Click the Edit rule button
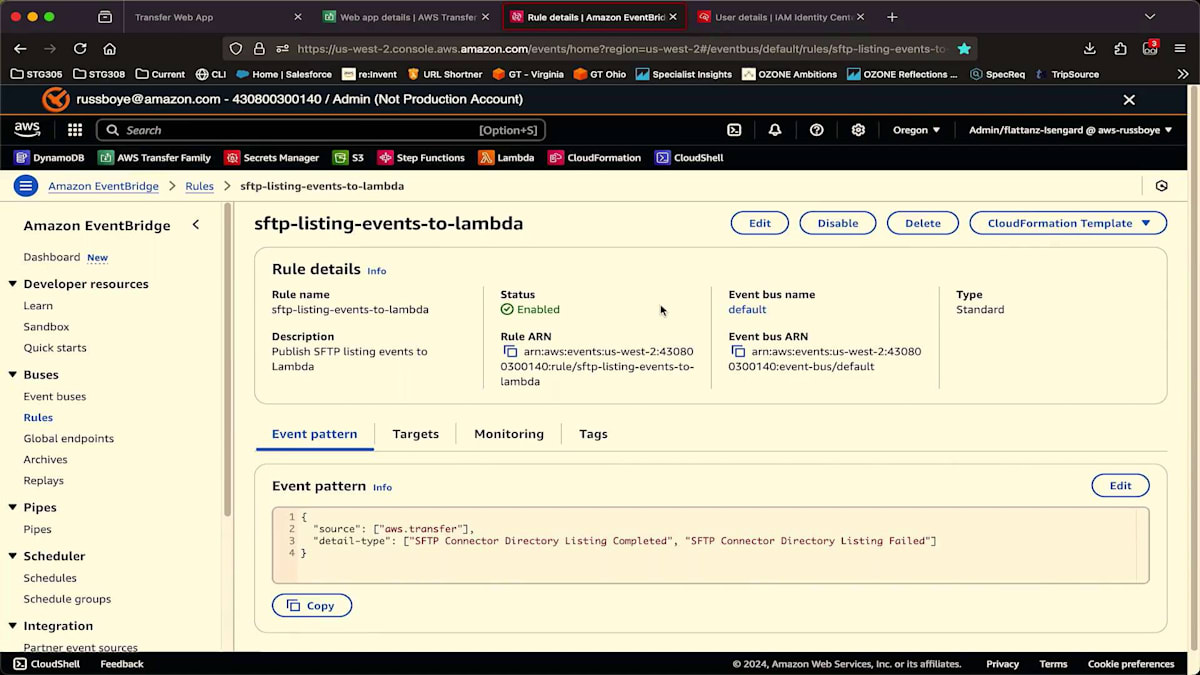This screenshot has width=1200, height=675. pyautogui.click(x=760, y=223)
